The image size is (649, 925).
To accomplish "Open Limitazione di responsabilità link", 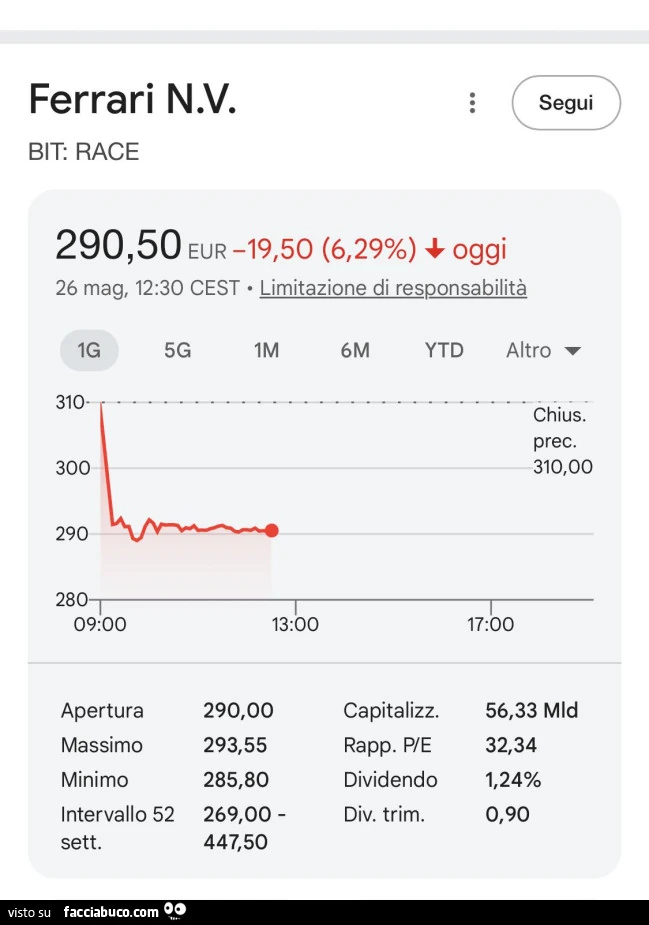I will point(393,288).
